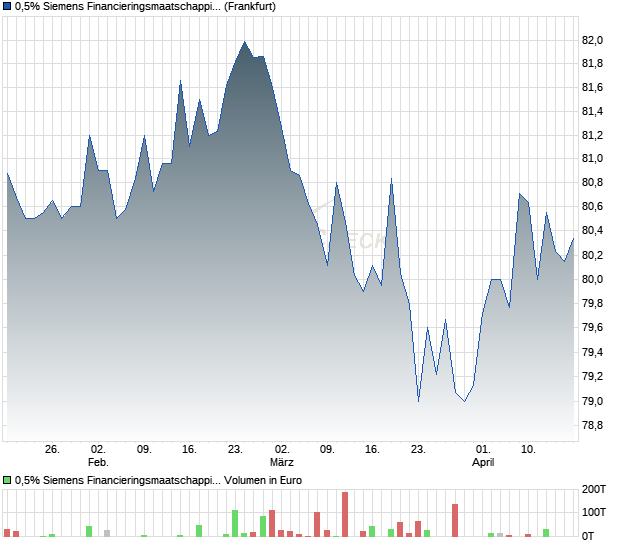
Task: Select the 80,6 price axis label
Action: [592, 206]
